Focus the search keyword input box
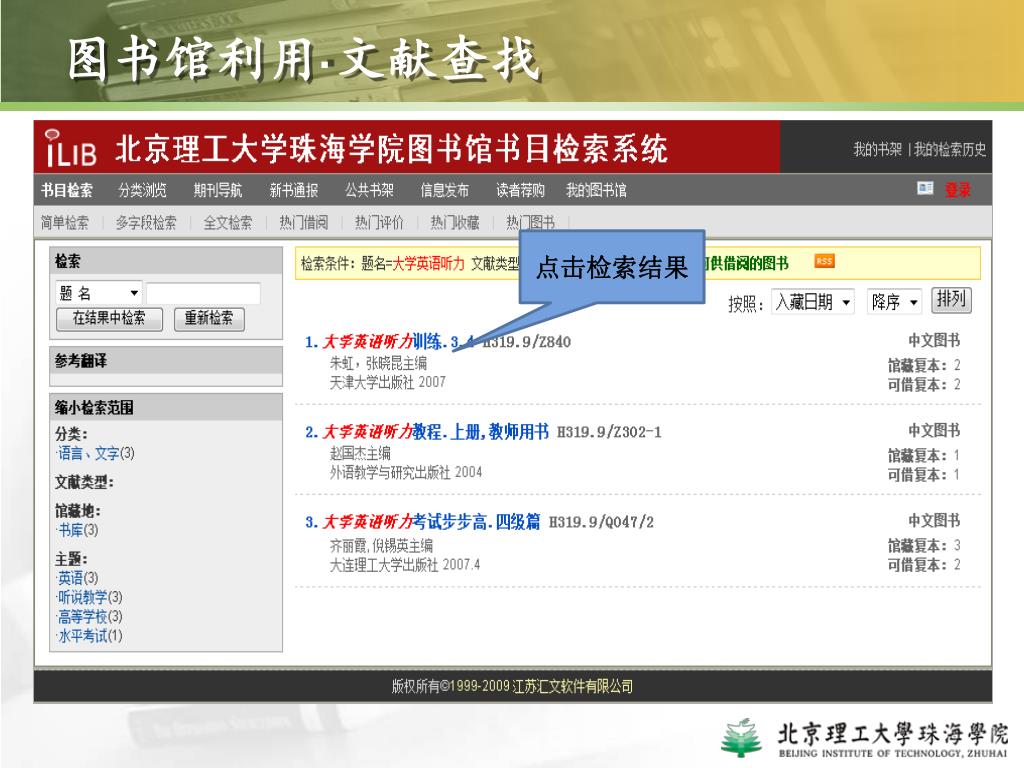 [203, 293]
